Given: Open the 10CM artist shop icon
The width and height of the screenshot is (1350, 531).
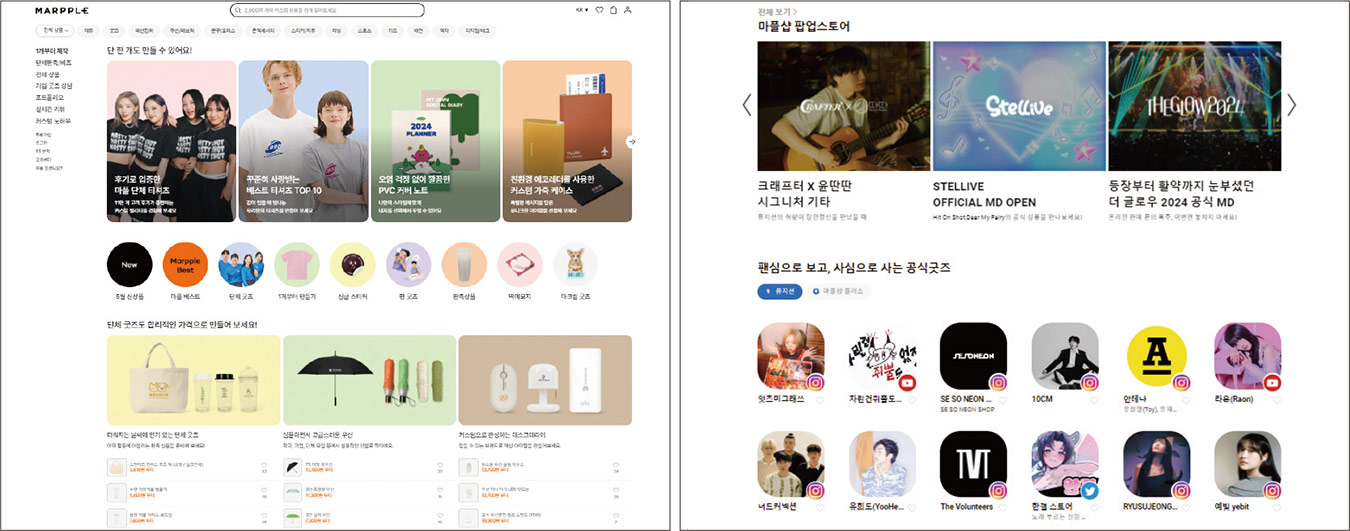Looking at the screenshot, I should tap(1065, 356).
